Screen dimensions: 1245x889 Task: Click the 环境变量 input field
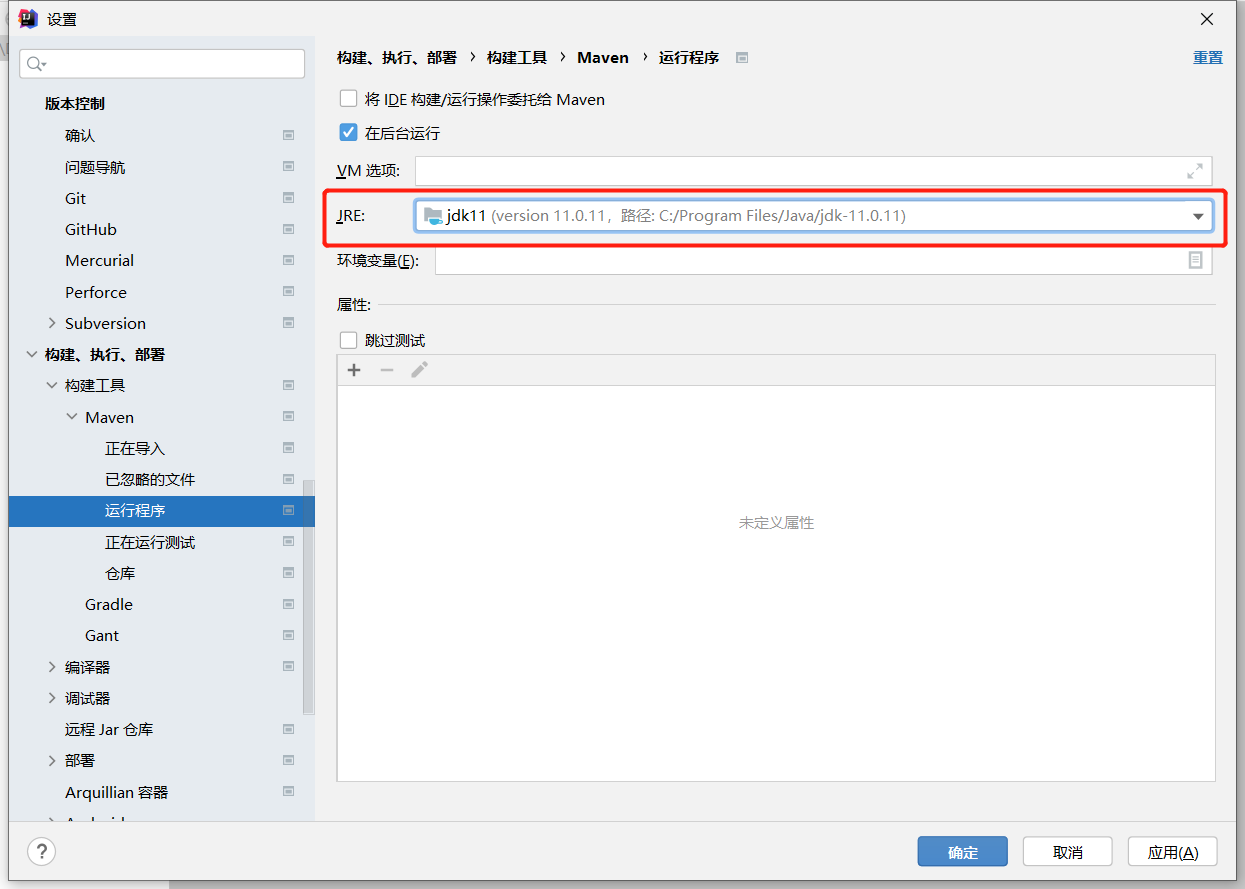tap(823, 260)
